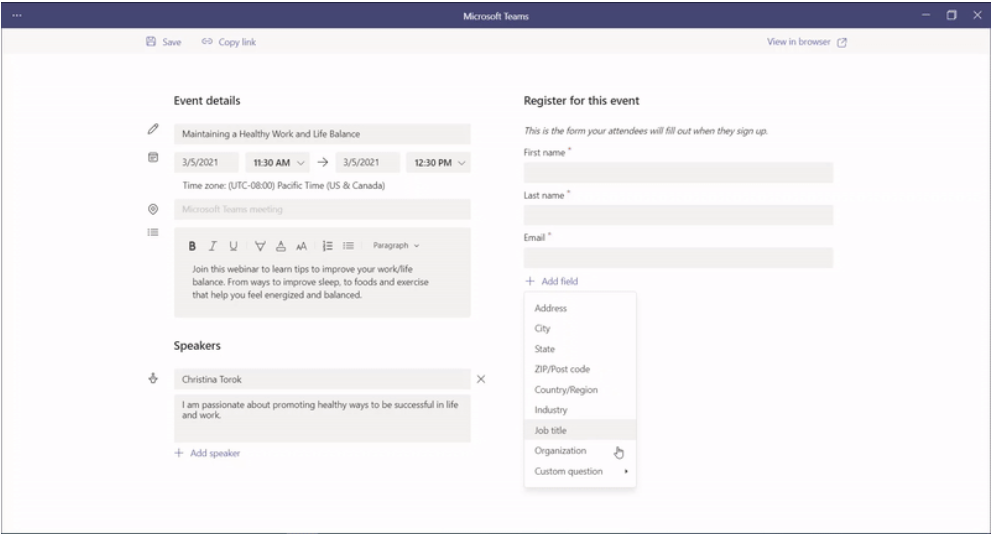
Task: Click the start date field 3/5/2021
Action: [207, 163]
